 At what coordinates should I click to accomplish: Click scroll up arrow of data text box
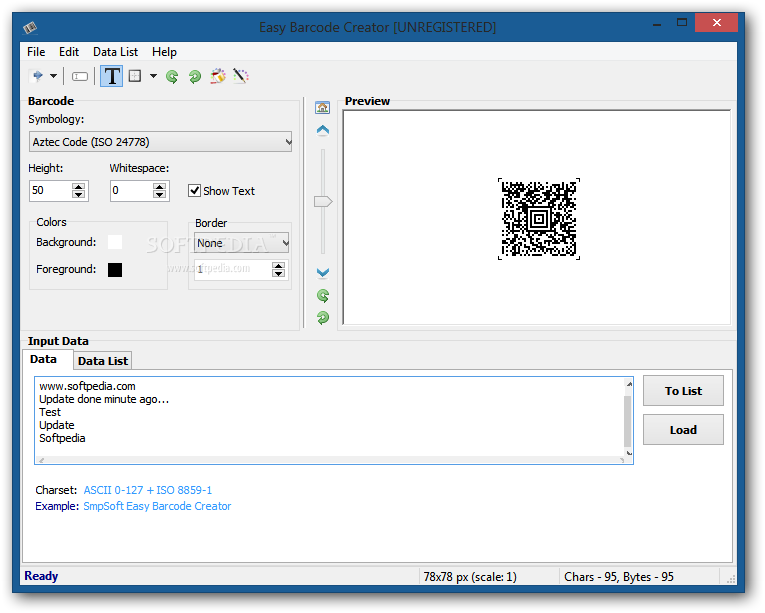(x=629, y=385)
